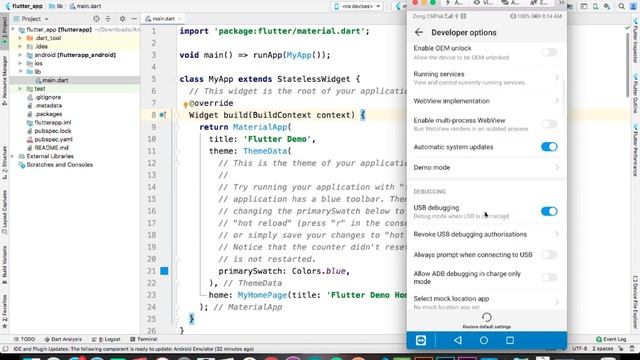The width and height of the screenshot is (640, 360).
Task: Click the TeamViewer-style icon in phone blue bar
Action: tap(421, 340)
